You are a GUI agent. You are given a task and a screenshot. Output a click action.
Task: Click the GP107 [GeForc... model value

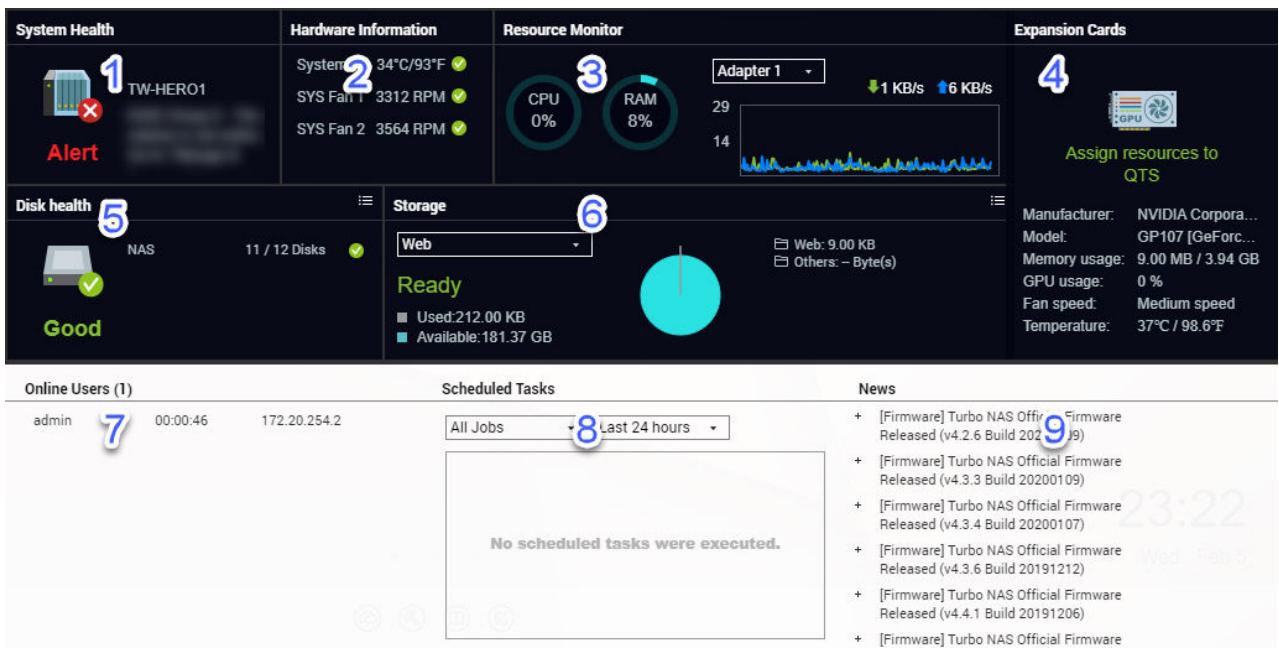pyautogui.click(x=1197, y=237)
